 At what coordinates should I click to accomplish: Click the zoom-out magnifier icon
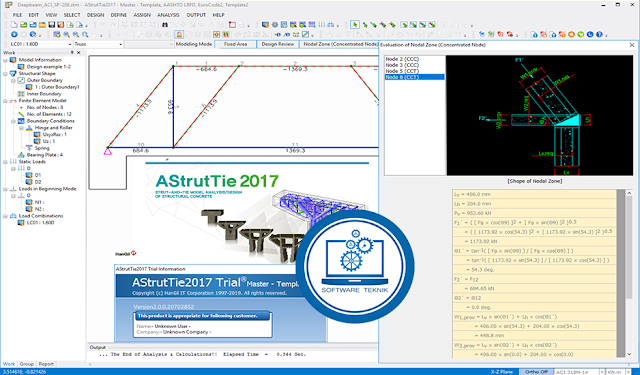76,35
